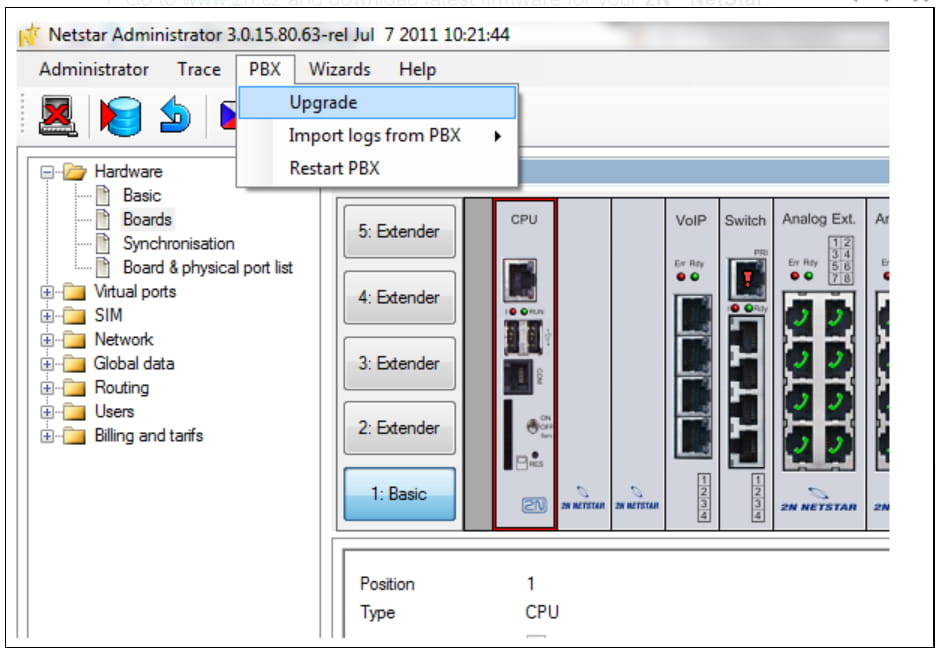
Task: Select the Basic tree item
Action: pyautogui.click(x=142, y=195)
